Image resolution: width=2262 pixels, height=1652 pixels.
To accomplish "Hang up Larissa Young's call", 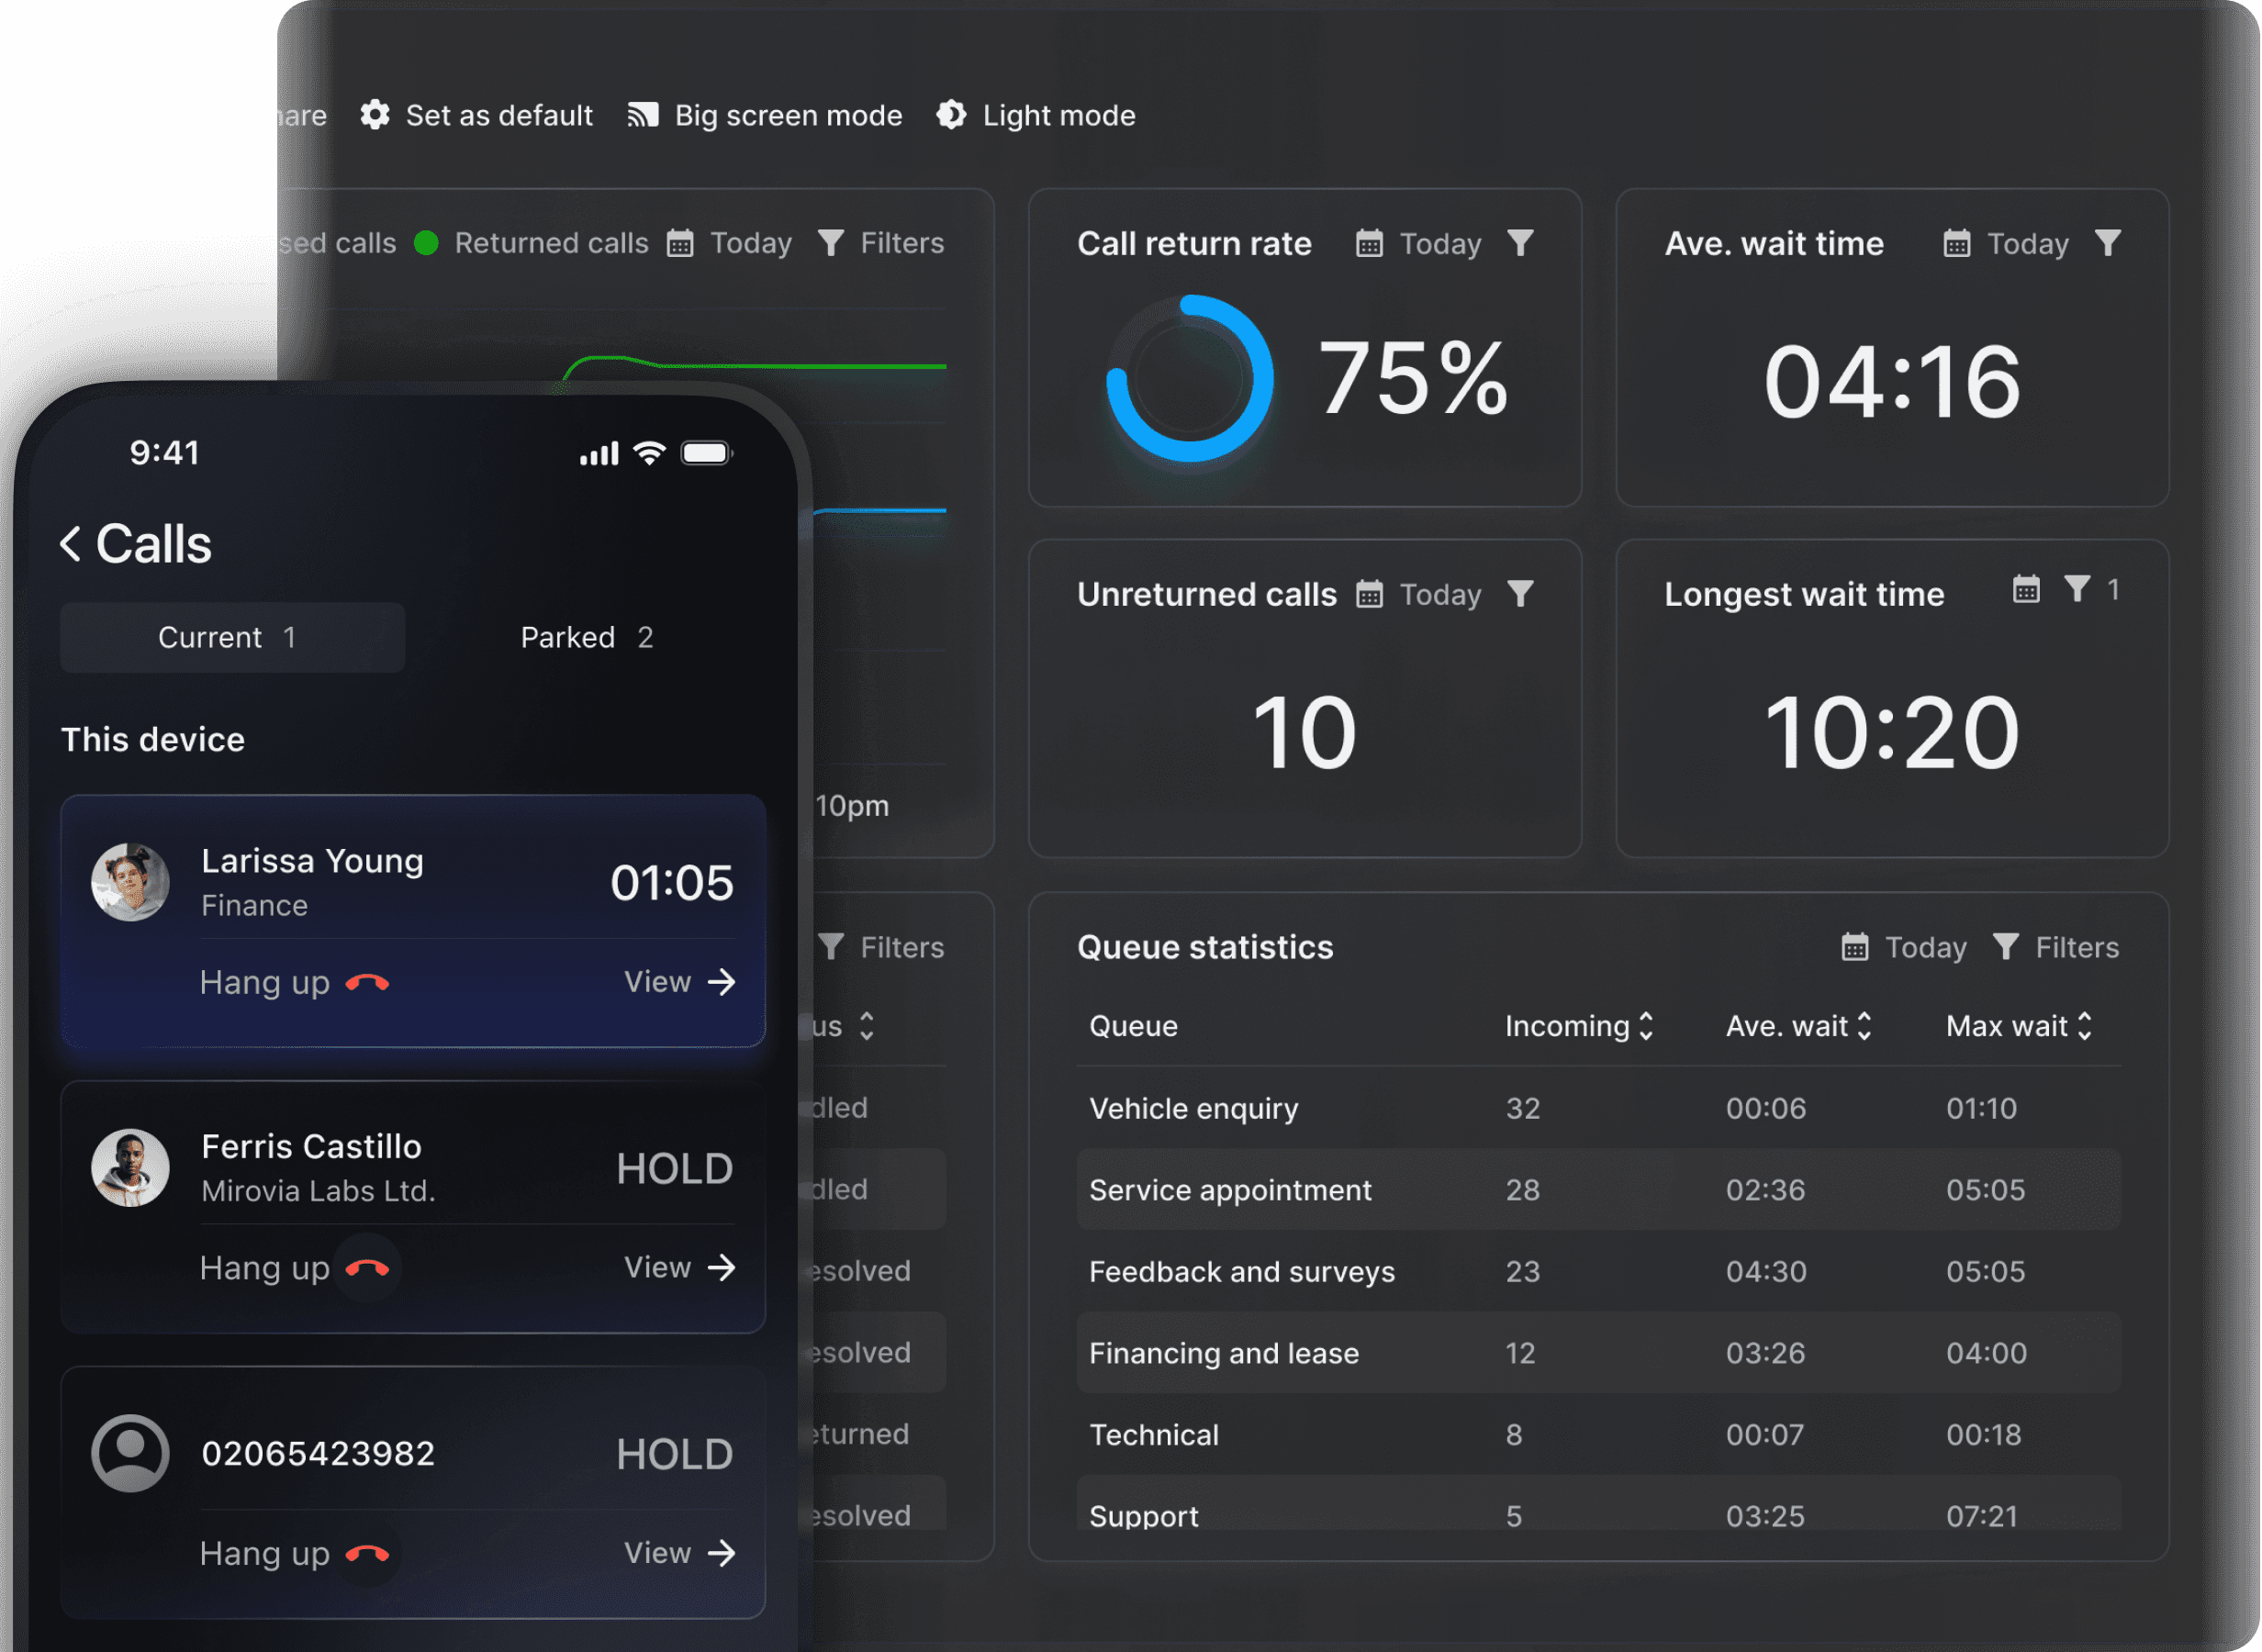I will pos(366,983).
